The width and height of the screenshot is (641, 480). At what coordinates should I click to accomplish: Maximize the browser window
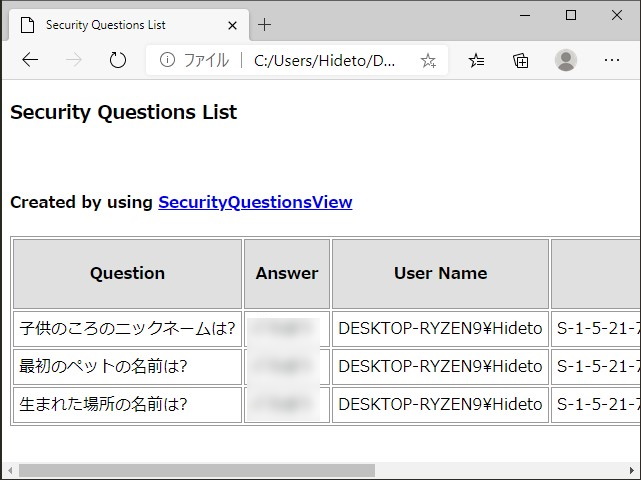(571, 16)
